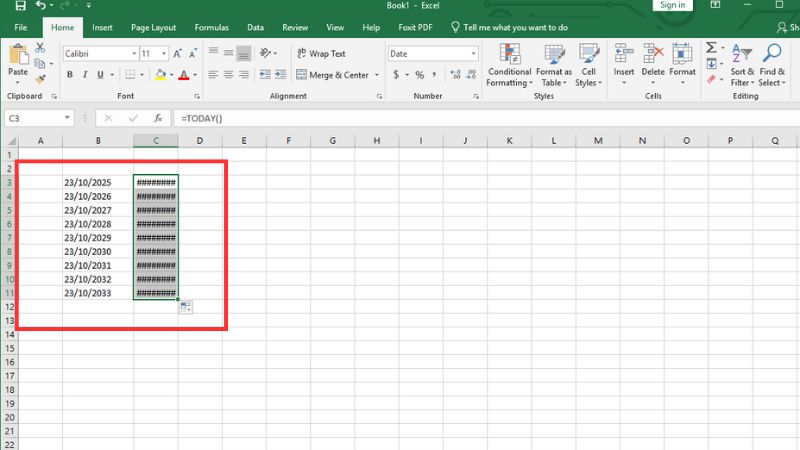
Task: Click the Format Painter brush icon
Action: point(40,78)
